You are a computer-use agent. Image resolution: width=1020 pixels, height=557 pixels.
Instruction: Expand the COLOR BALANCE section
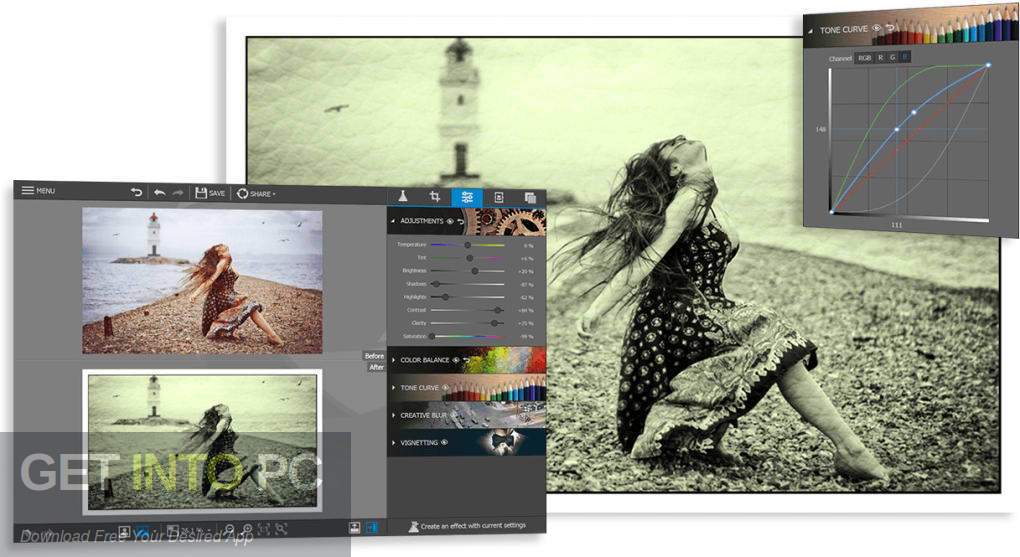click(x=394, y=360)
